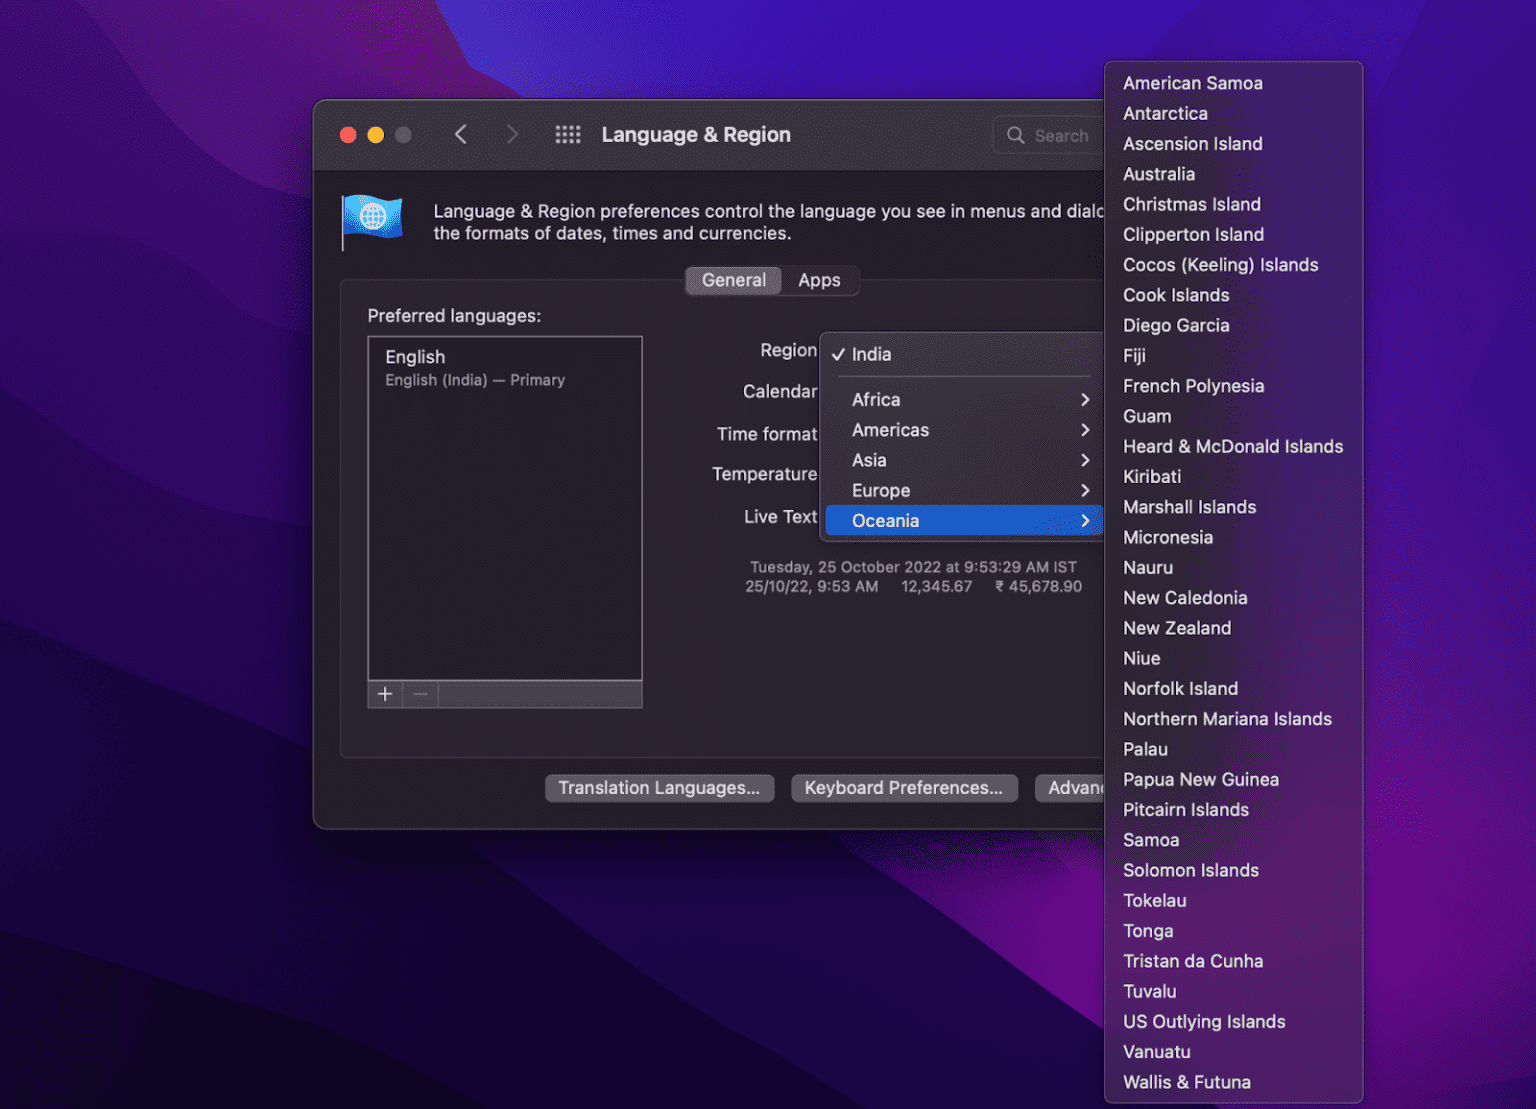Click the yellow minimize window button
The image size is (1536, 1109).
click(x=376, y=135)
